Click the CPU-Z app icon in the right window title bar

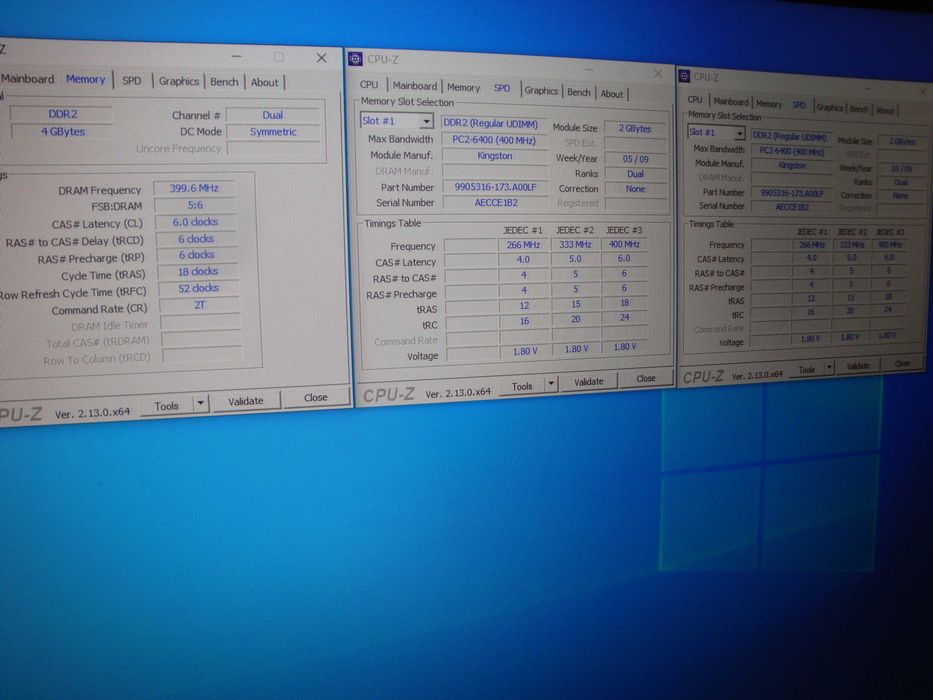click(x=684, y=76)
